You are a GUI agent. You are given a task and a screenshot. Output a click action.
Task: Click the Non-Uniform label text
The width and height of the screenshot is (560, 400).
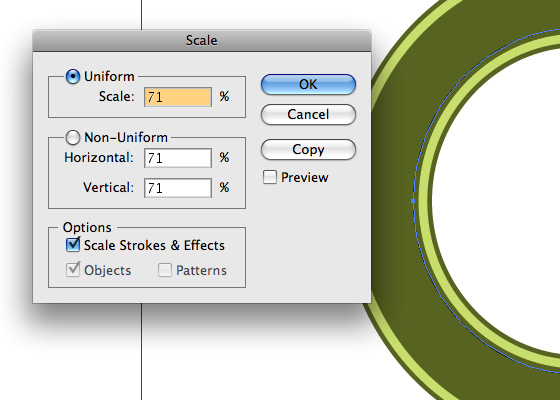pyautogui.click(x=126, y=138)
